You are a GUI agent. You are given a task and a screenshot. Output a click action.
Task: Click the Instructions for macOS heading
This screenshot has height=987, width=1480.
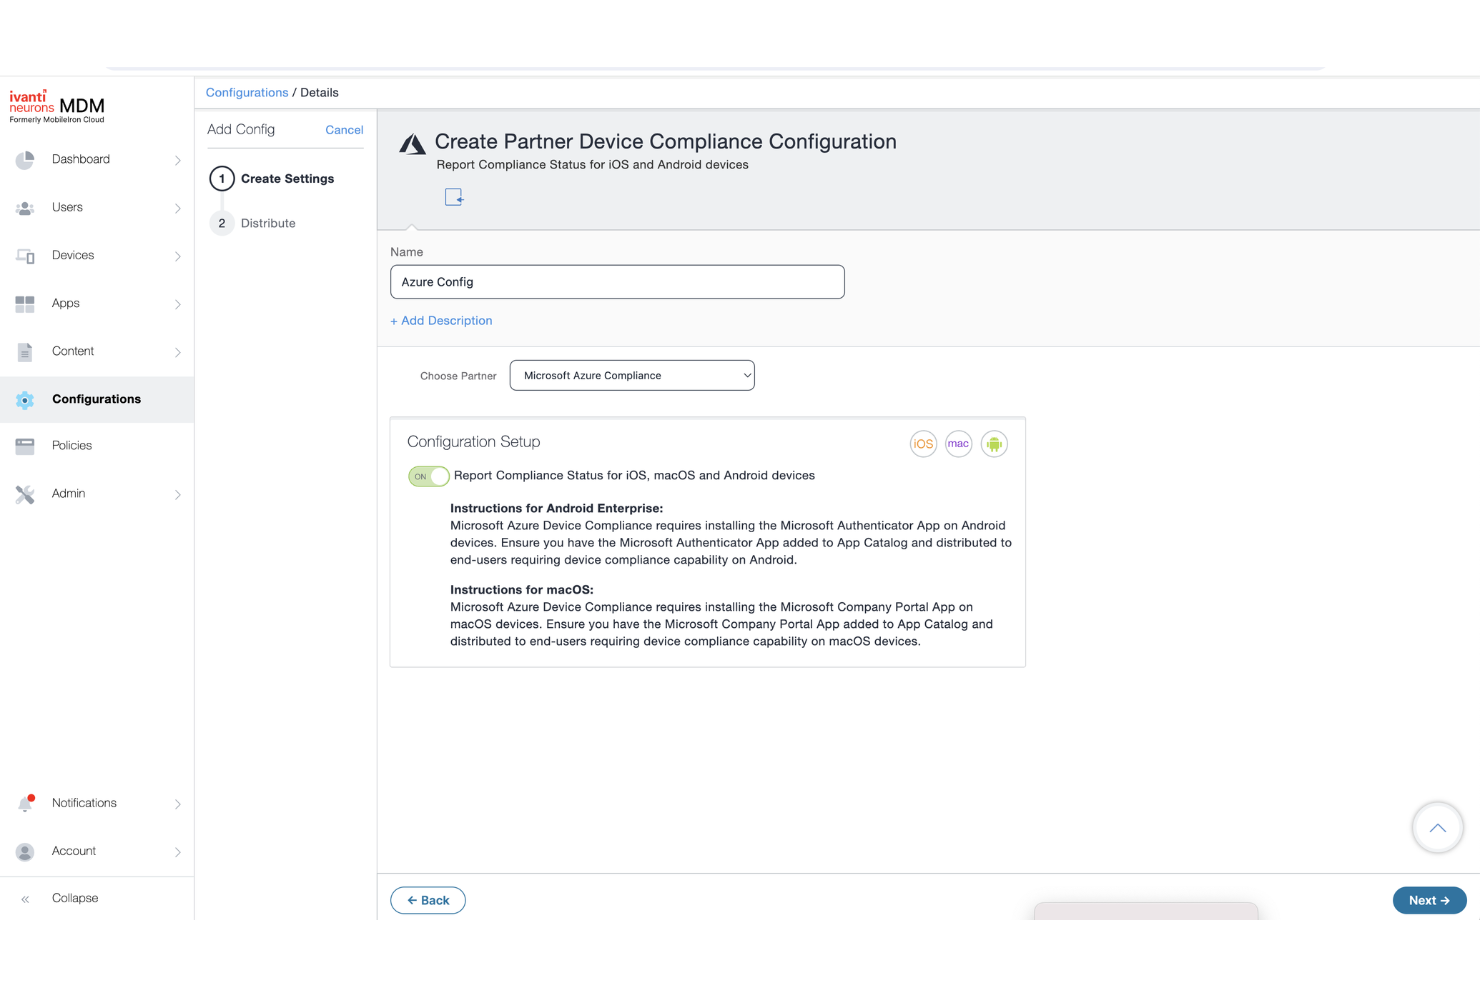[x=522, y=590]
